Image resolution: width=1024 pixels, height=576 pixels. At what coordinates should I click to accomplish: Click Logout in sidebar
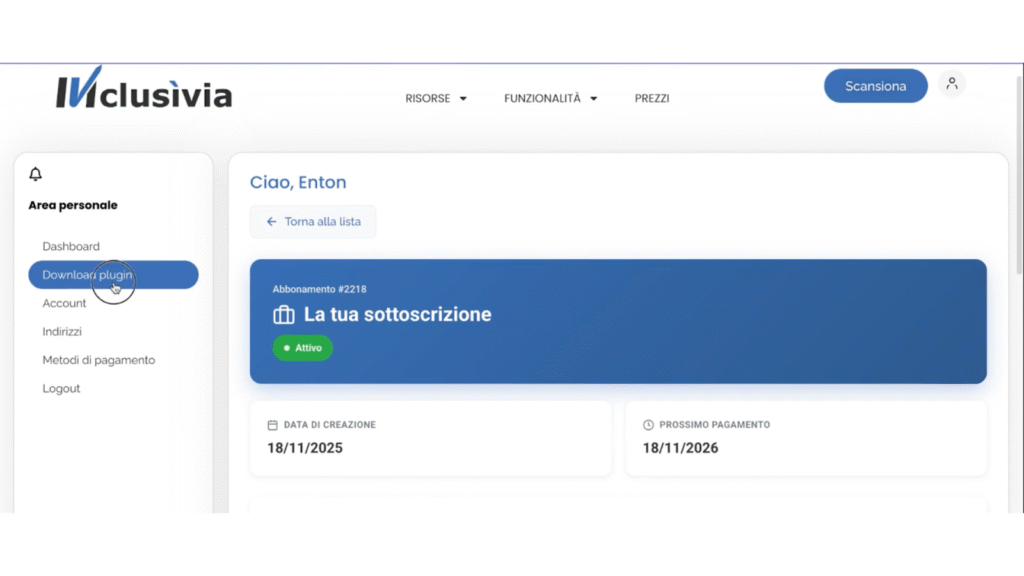click(x=61, y=388)
